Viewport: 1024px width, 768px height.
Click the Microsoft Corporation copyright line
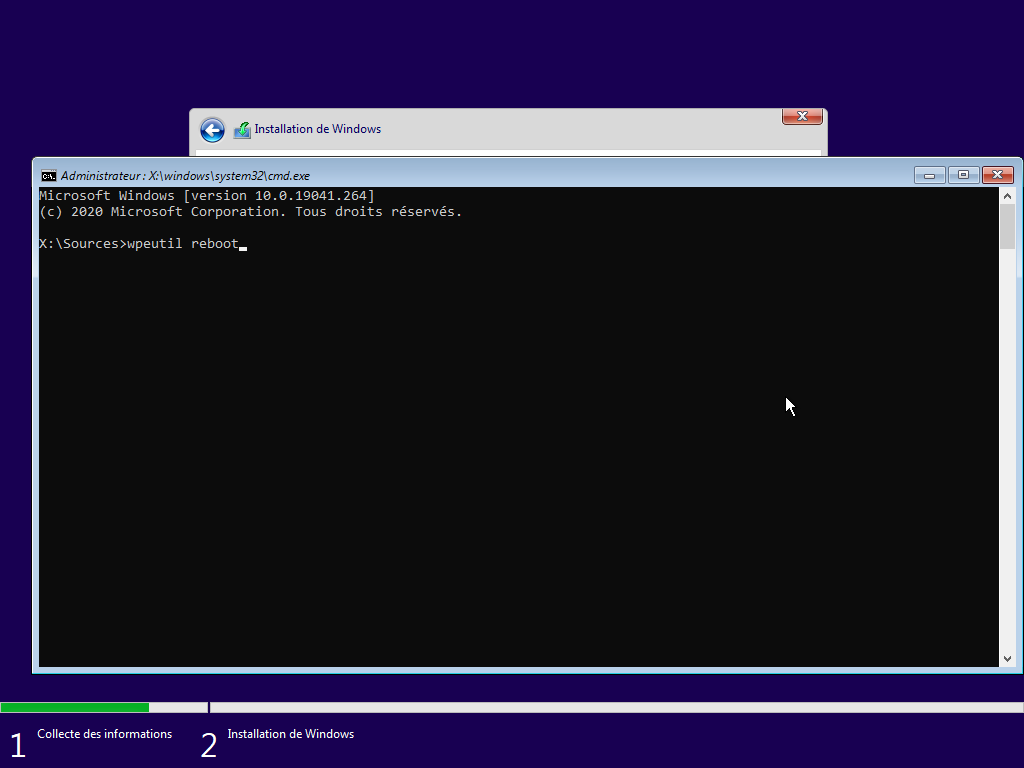251,212
